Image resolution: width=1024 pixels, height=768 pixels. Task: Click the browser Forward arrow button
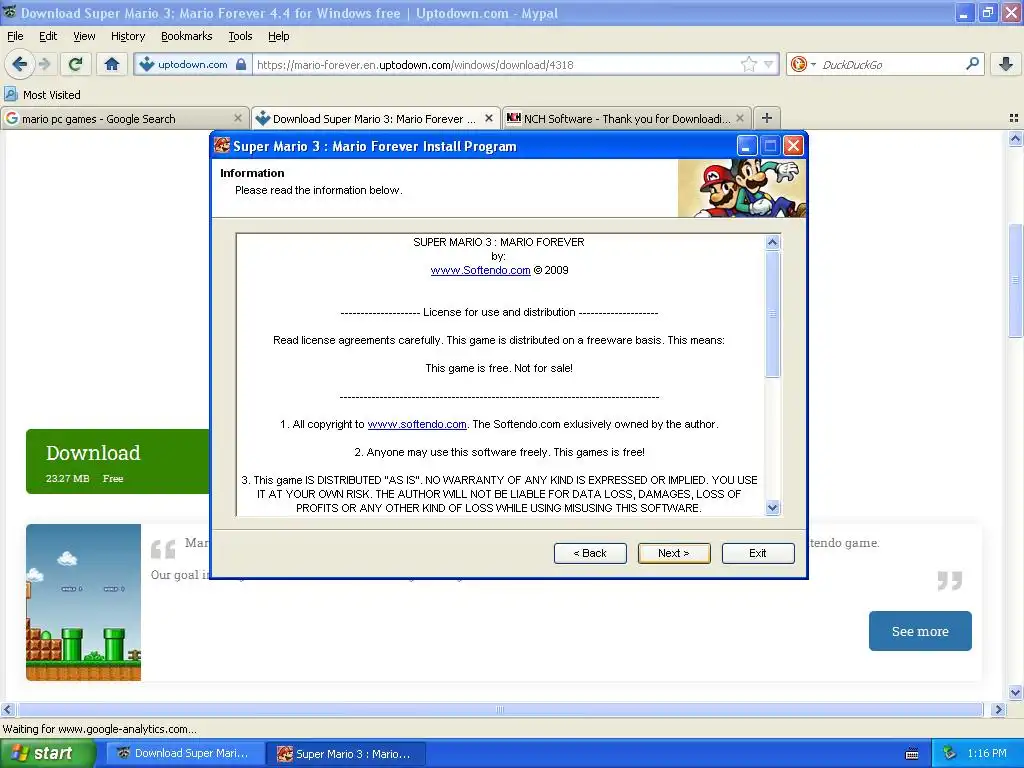click(x=44, y=64)
